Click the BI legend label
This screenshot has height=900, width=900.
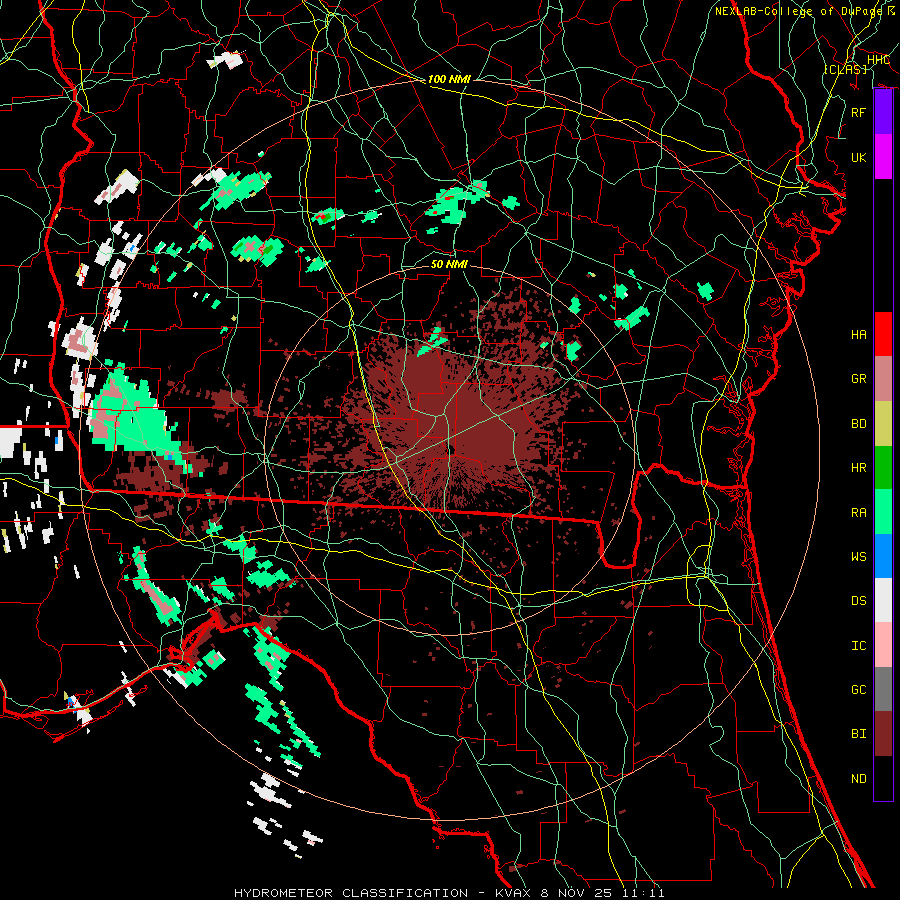pos(858,734)
